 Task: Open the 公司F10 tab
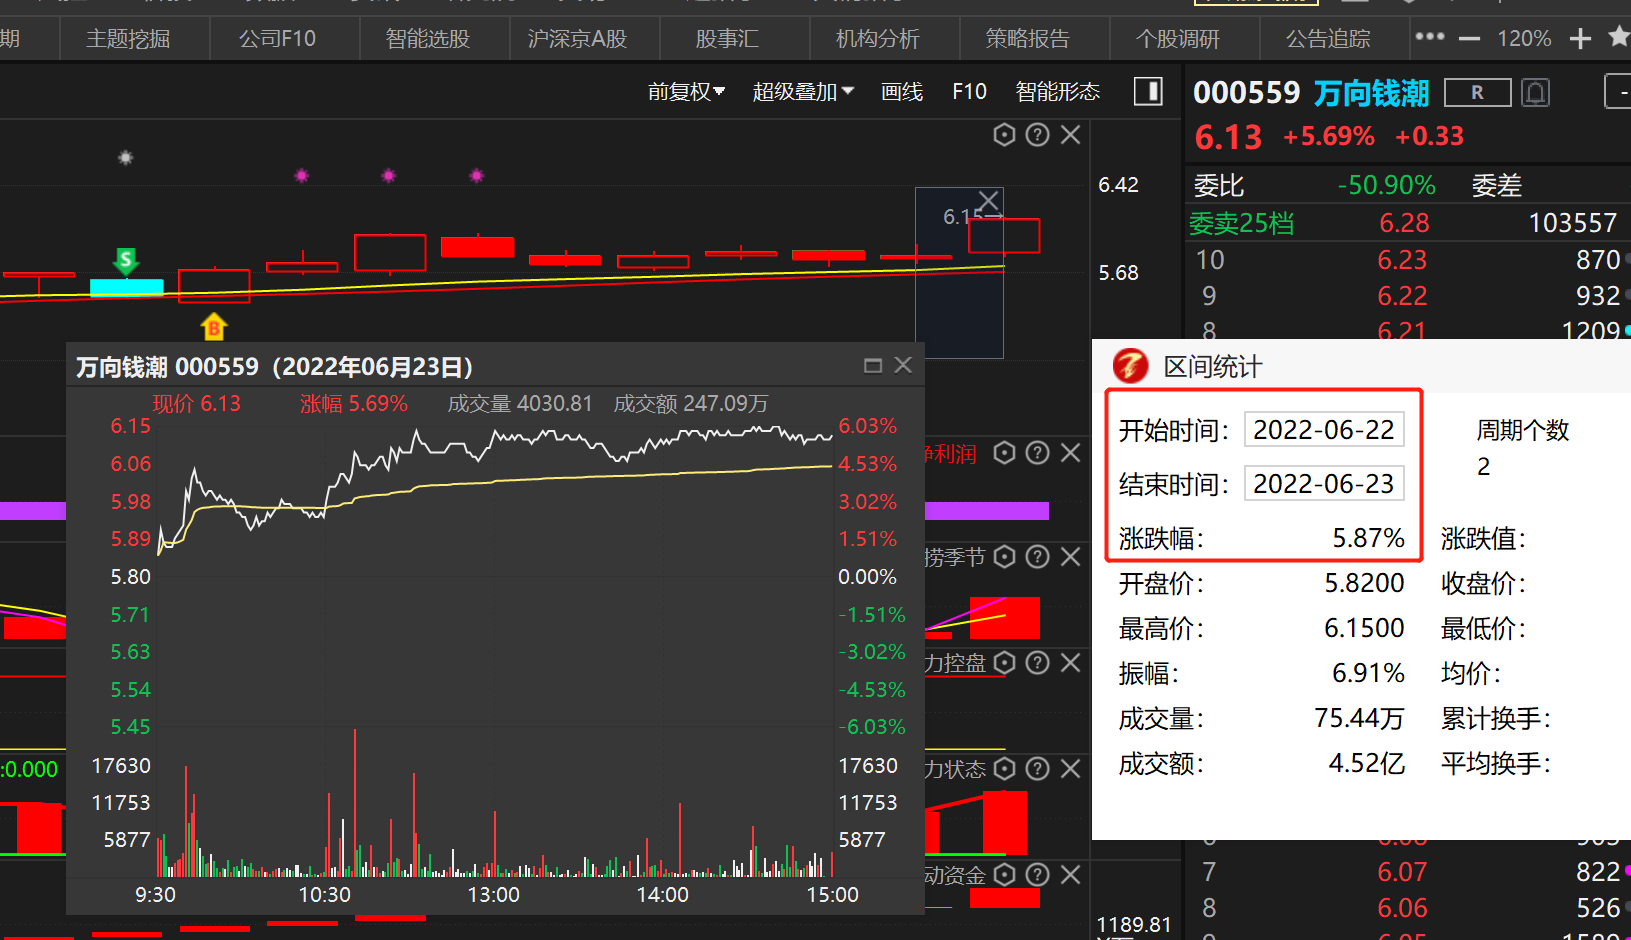coord(277,39)
